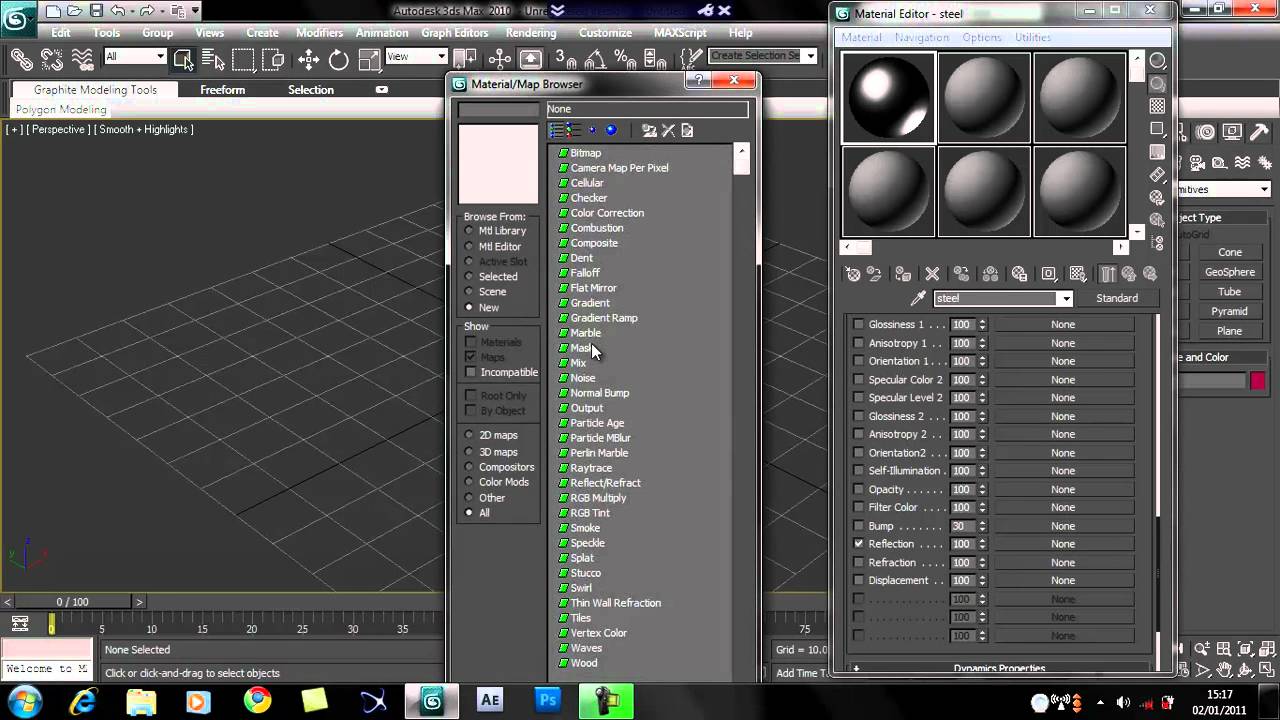Click the Pyramid primitive button

click(1229, 311)
